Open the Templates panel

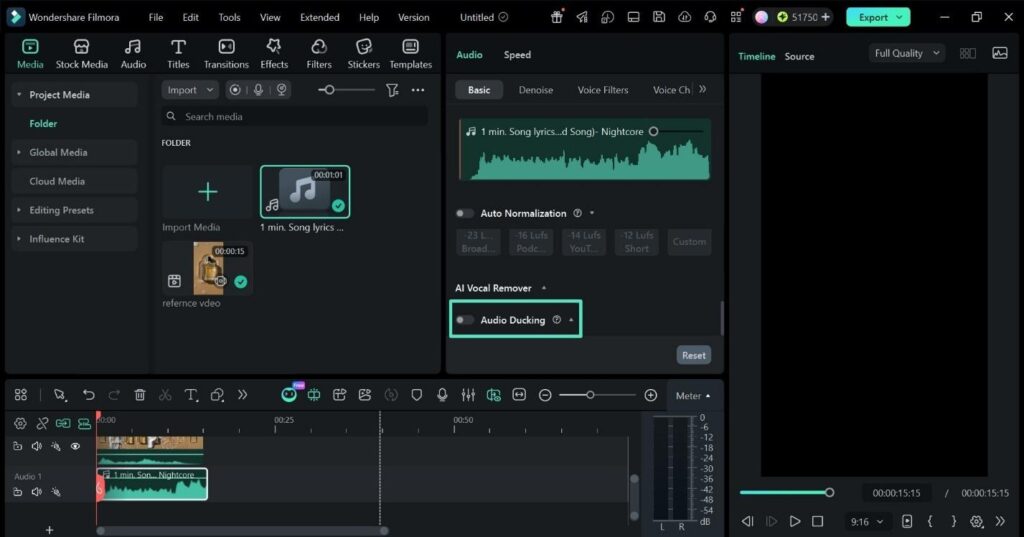point(410,54)
